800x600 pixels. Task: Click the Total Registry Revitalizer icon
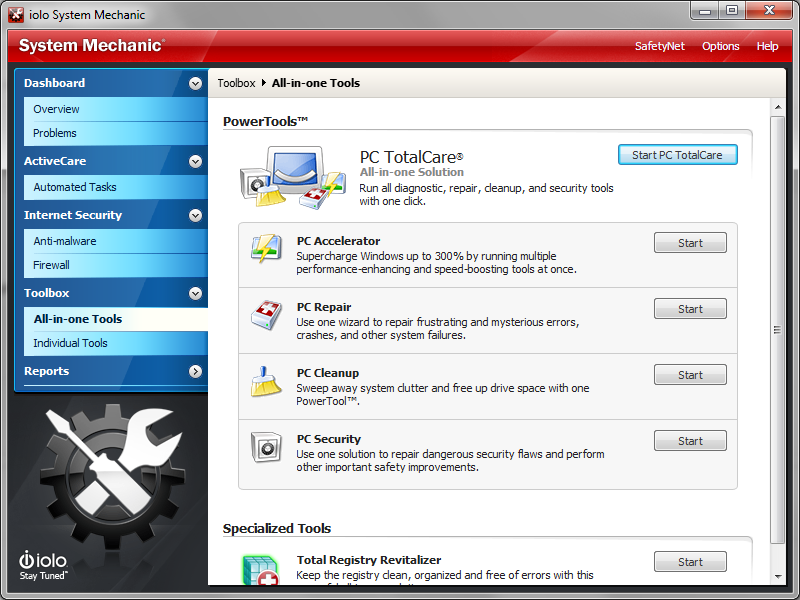[260, 569]
